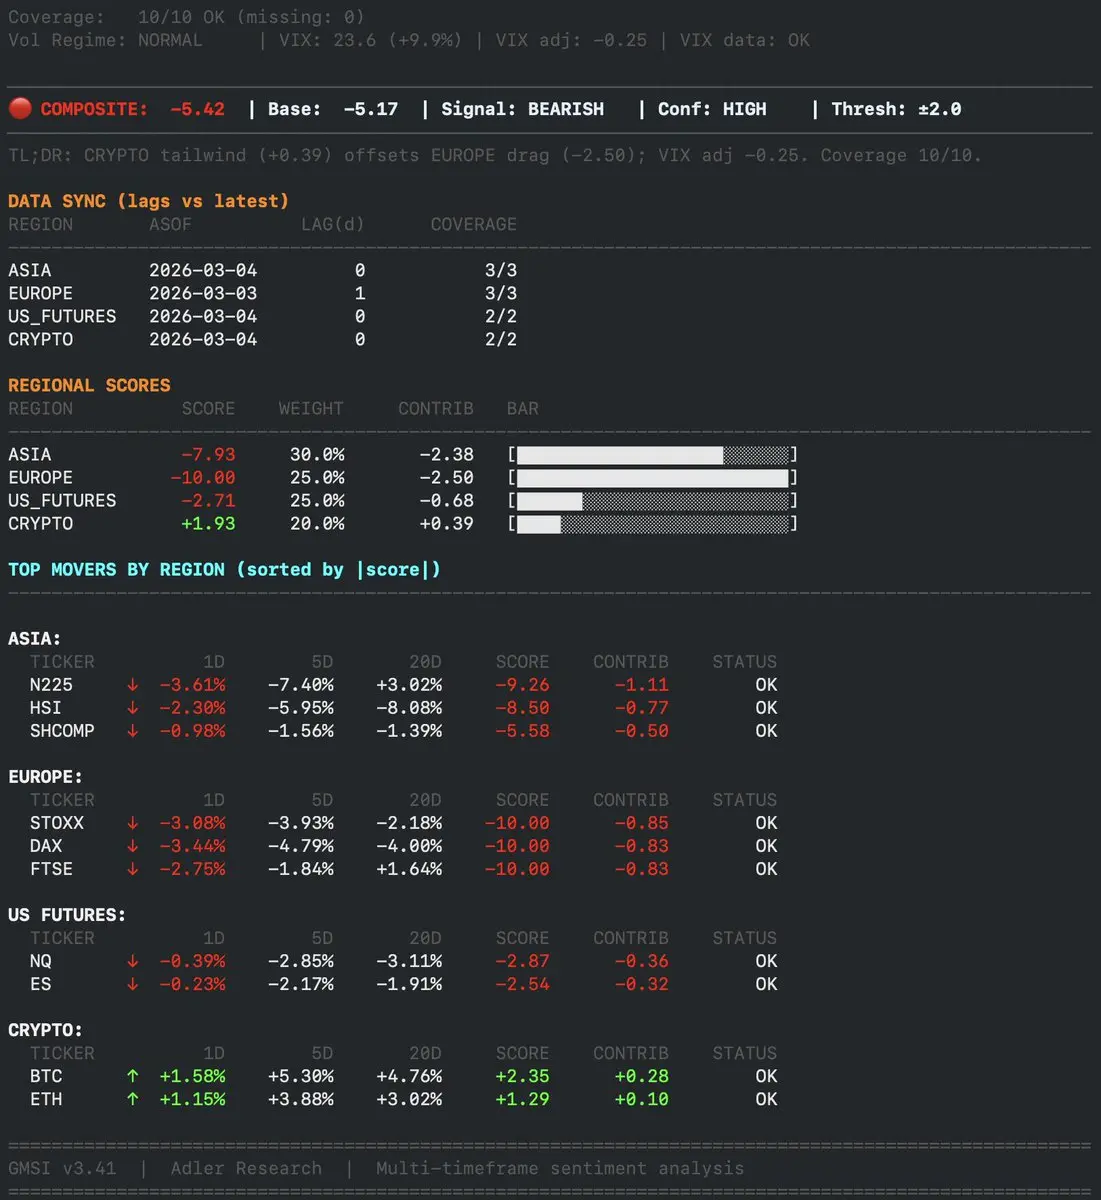Click the CRYPTO regional score bar
The height and width of the screenshot is (1200, 1101).
[x=652, y=524]
